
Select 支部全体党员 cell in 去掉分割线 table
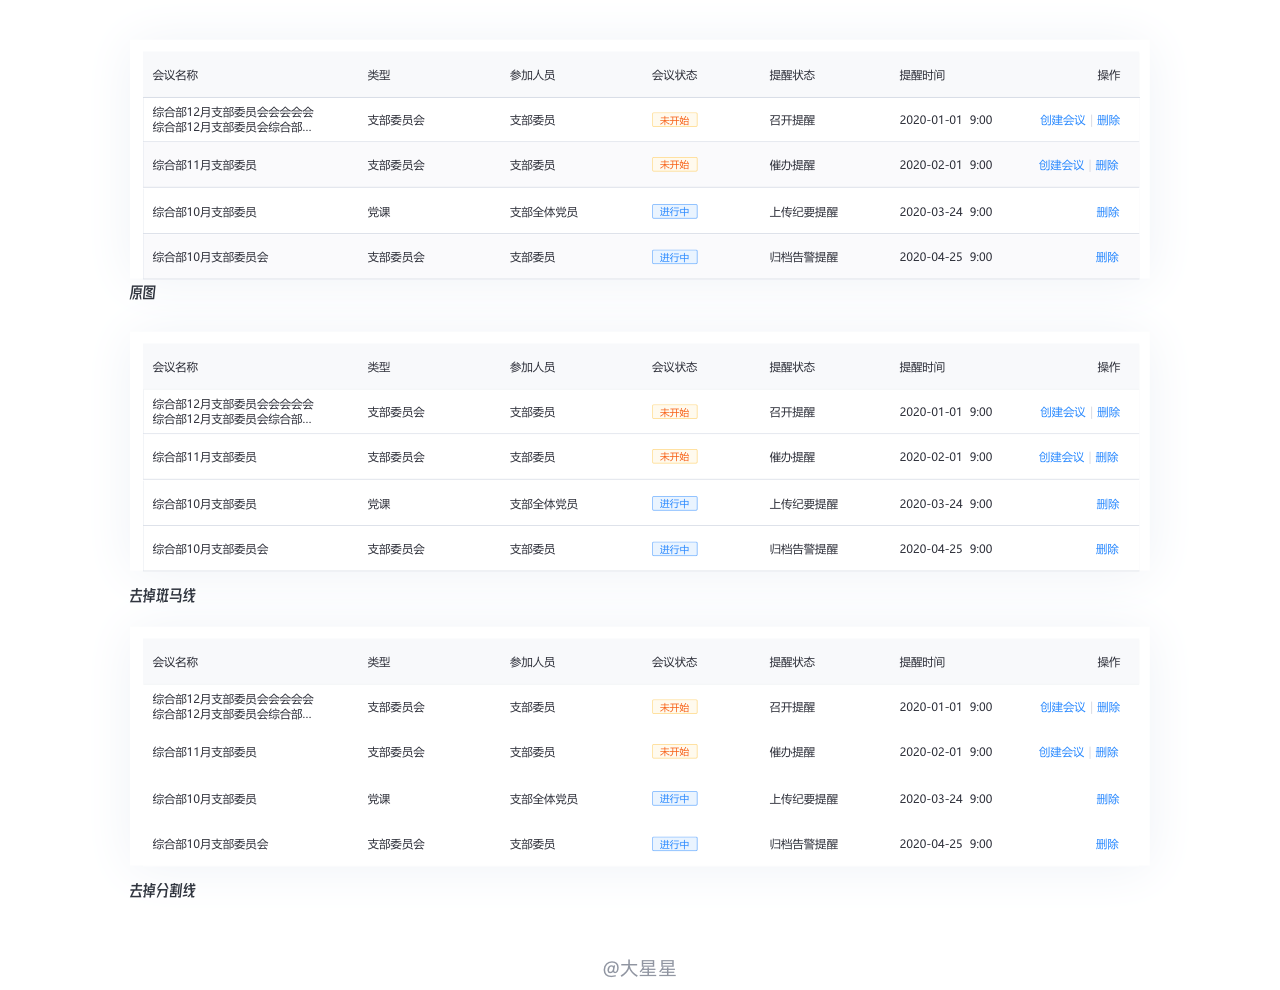point(544,799)
